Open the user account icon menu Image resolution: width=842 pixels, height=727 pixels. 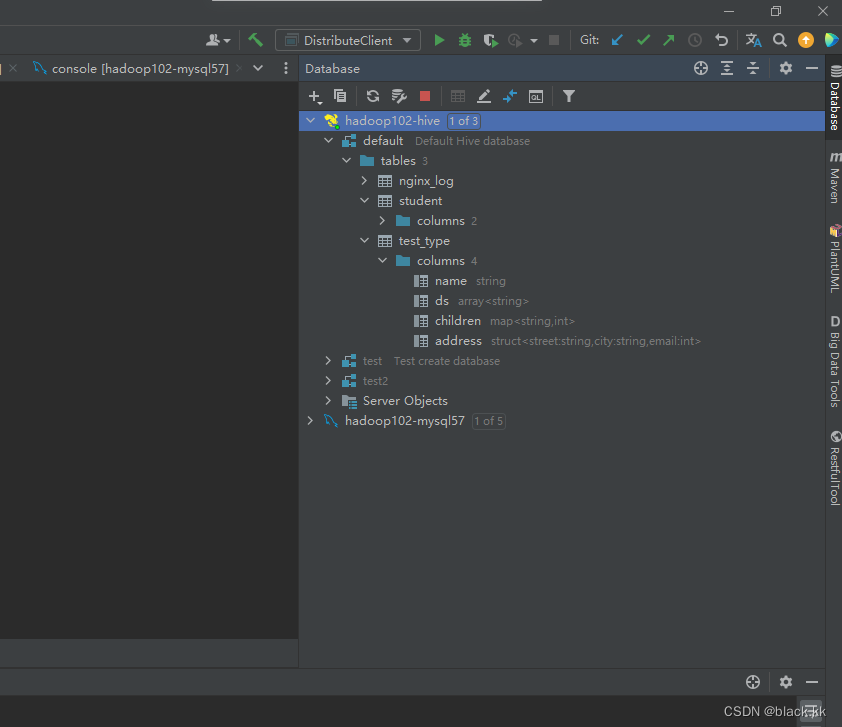pos(217,40)
